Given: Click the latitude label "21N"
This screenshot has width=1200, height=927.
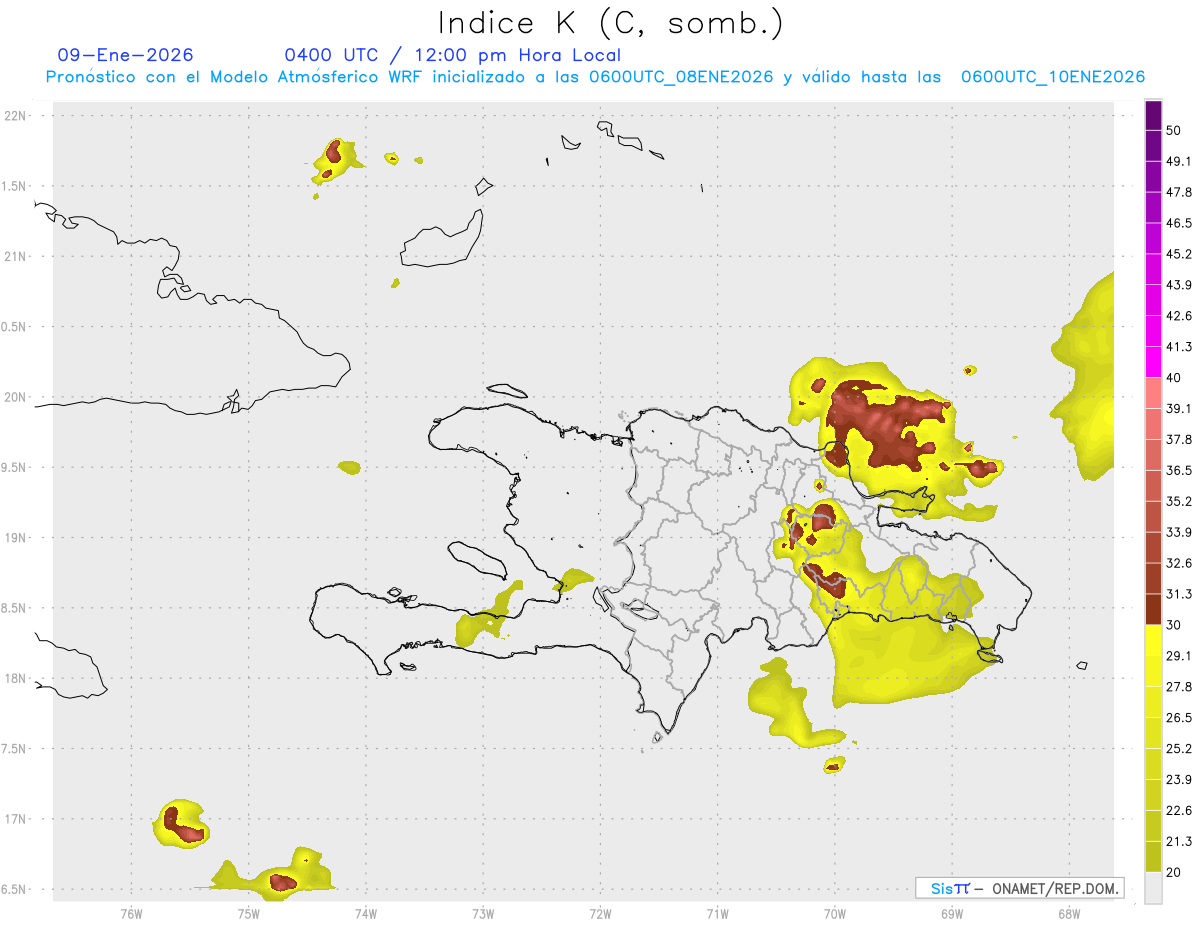Looking at the screenshot, I should pyautogui.click(x=16, y=256).
